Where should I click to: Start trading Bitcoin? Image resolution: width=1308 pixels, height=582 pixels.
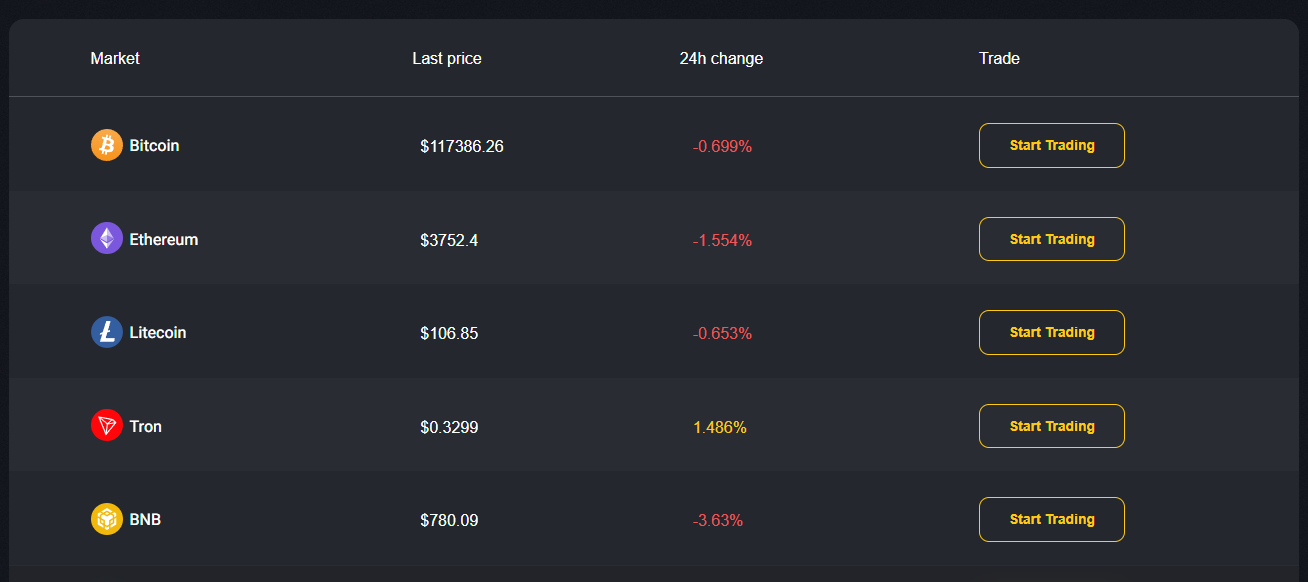(1052, 145)
